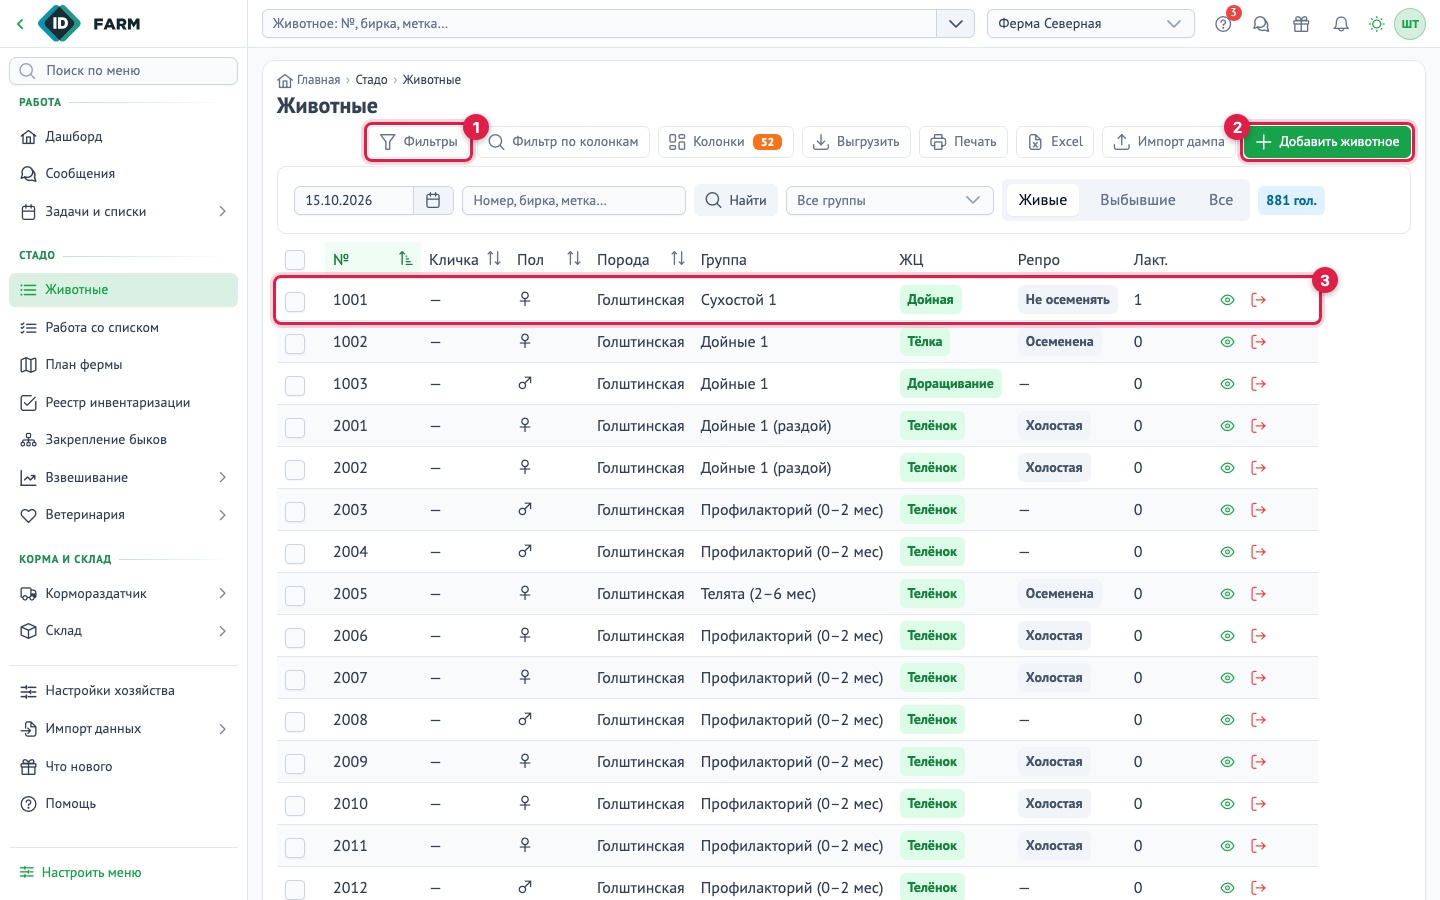This screenshot has height=900, width=1440.
Task: Open План фермы in sidebar
Action: coord(123,365)
